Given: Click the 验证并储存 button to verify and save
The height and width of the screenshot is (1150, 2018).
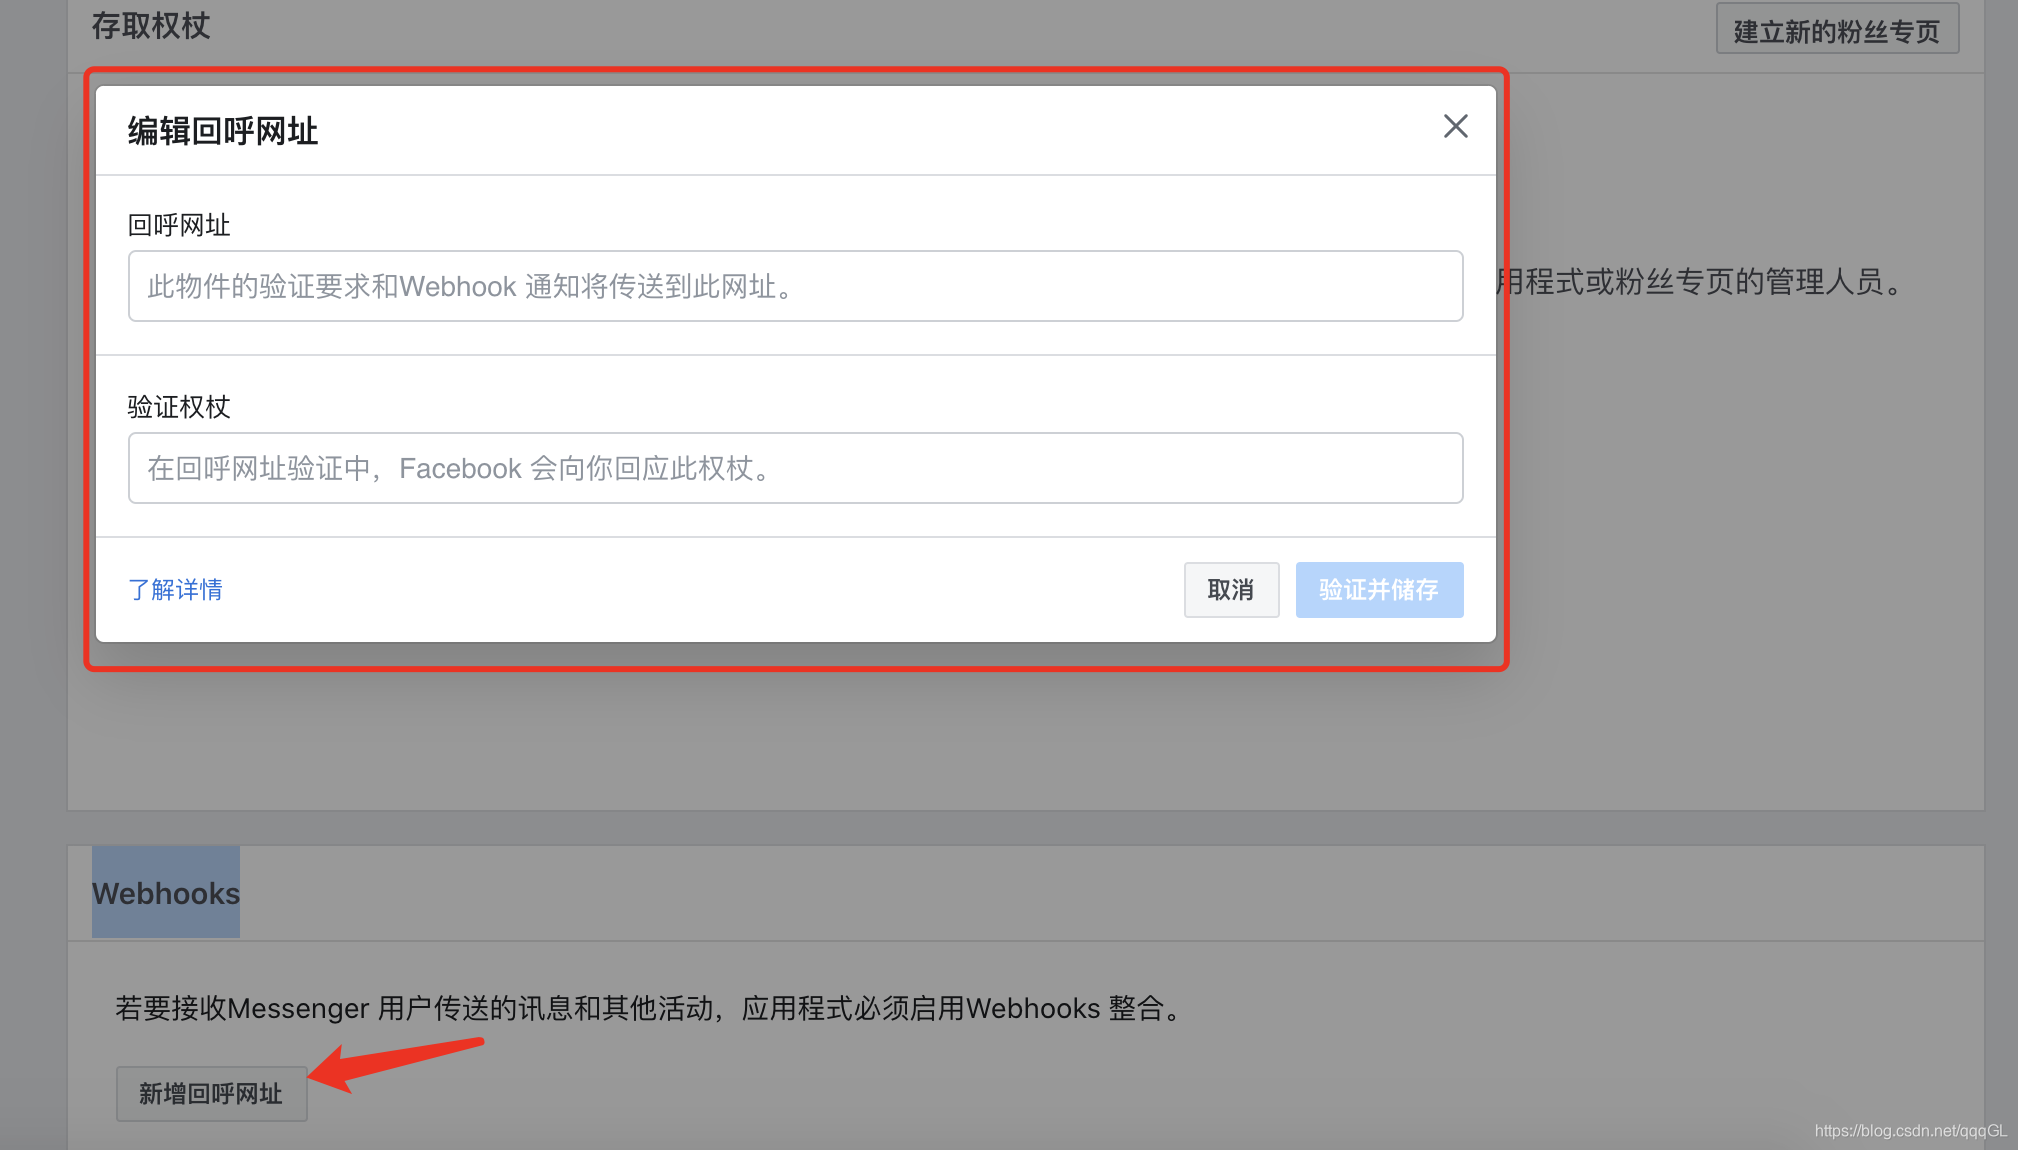Looking at the screenshot, I should (x=1379, y=589).
